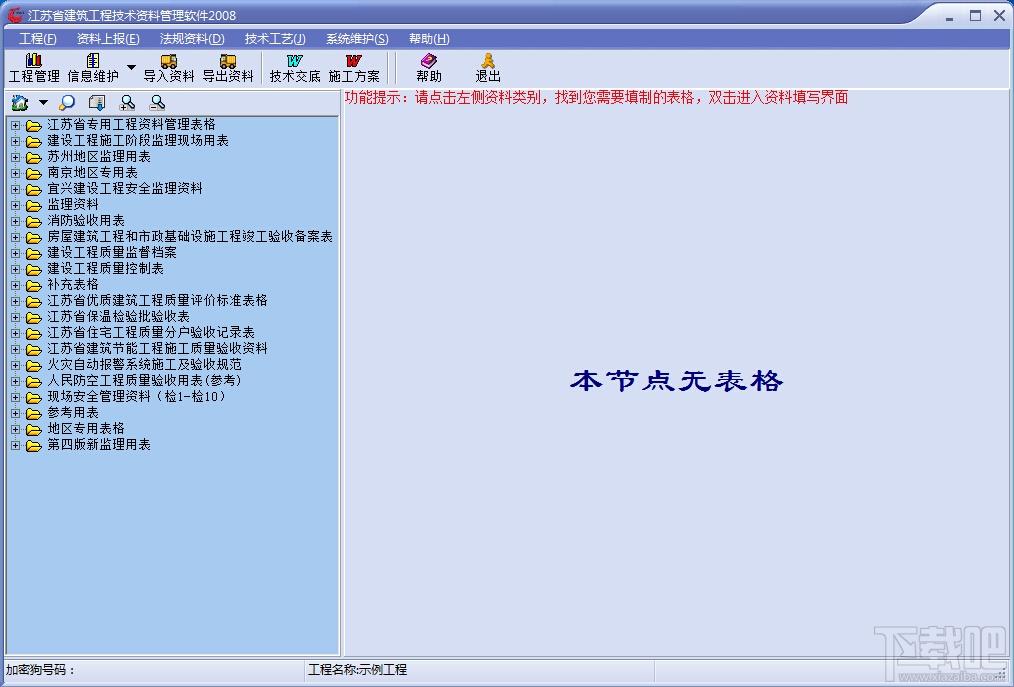The image size is (1014, 687).
Task: Select 火灾自动报警系统施工及验收规范 row
Action: (x=144, y=365)
